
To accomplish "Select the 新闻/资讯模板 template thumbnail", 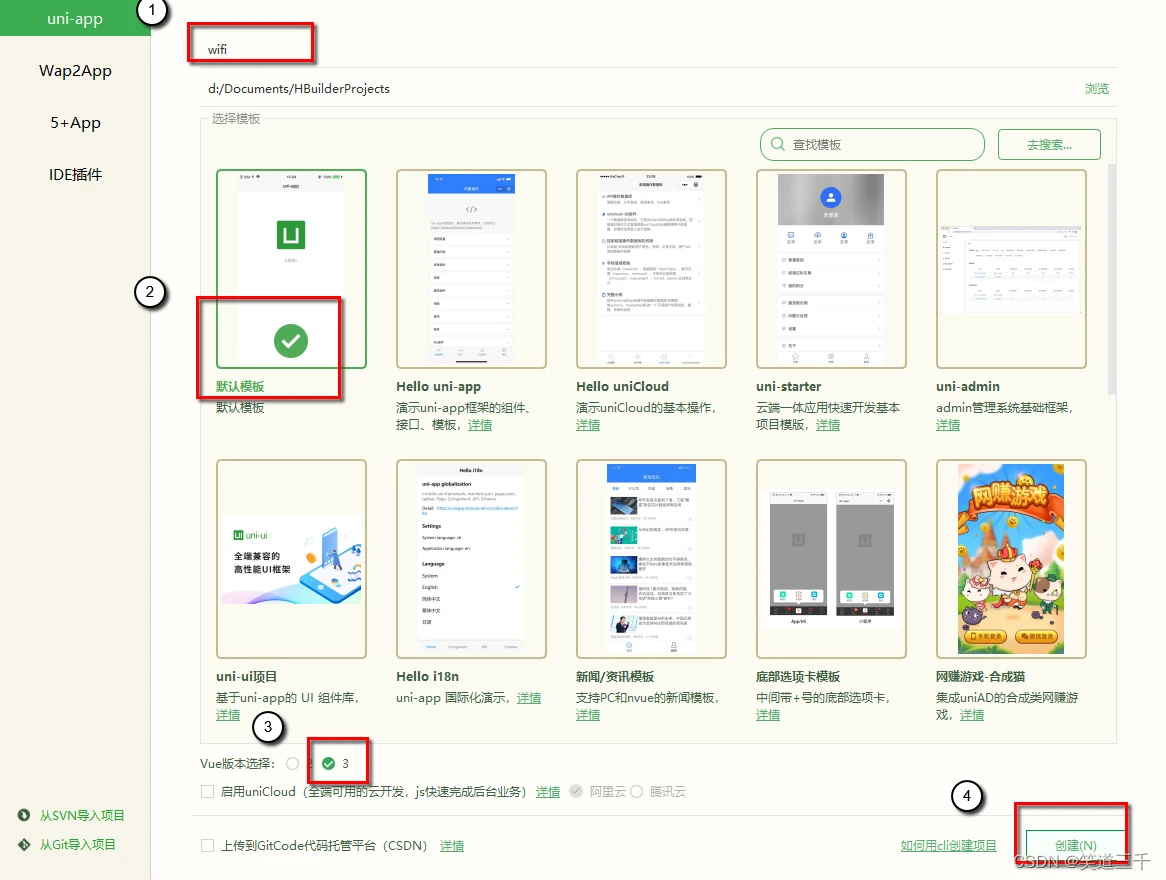I will [x=651, y=559].
